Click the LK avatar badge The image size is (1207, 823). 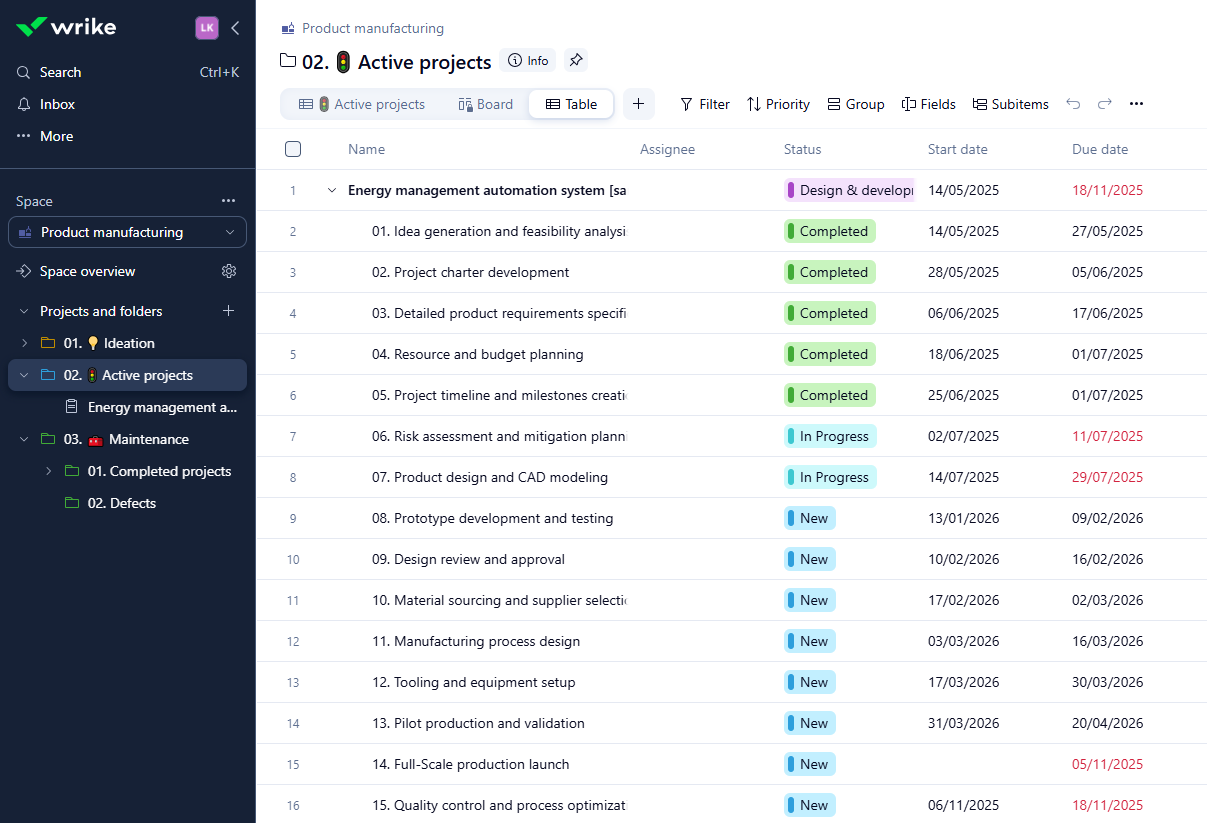click(207, 28)
